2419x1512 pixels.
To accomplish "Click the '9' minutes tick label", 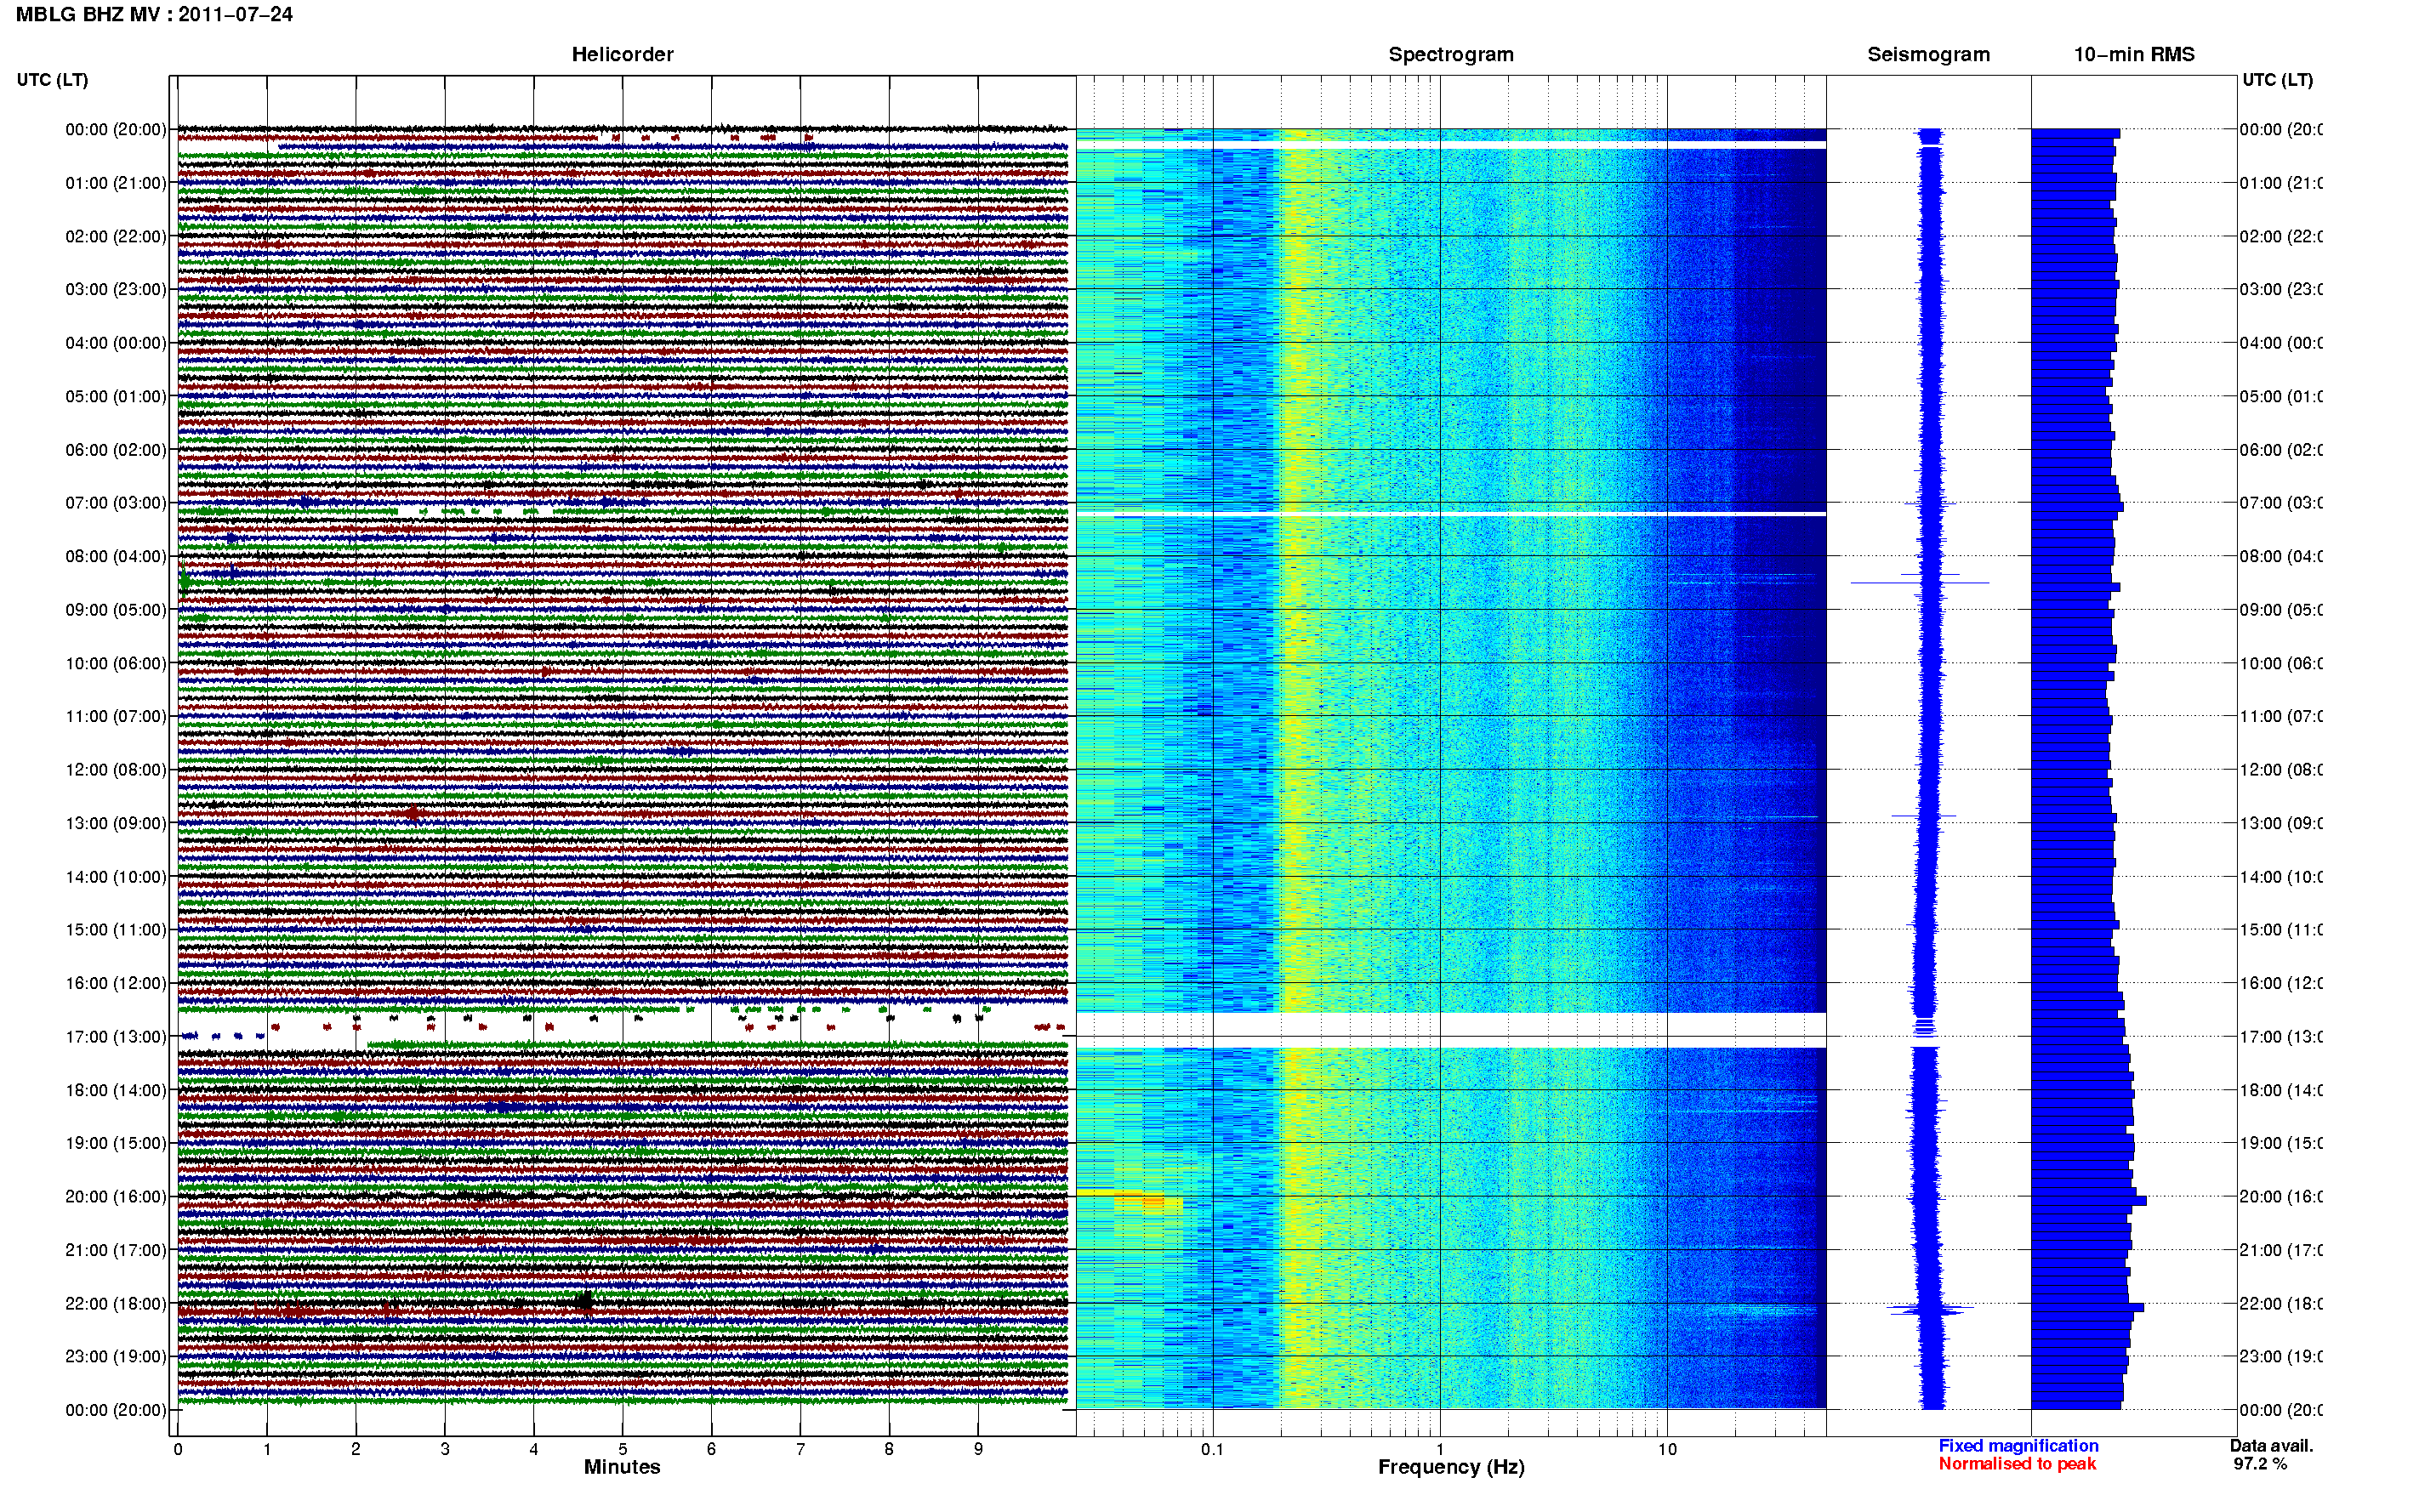I will [x=978, y=1448].
